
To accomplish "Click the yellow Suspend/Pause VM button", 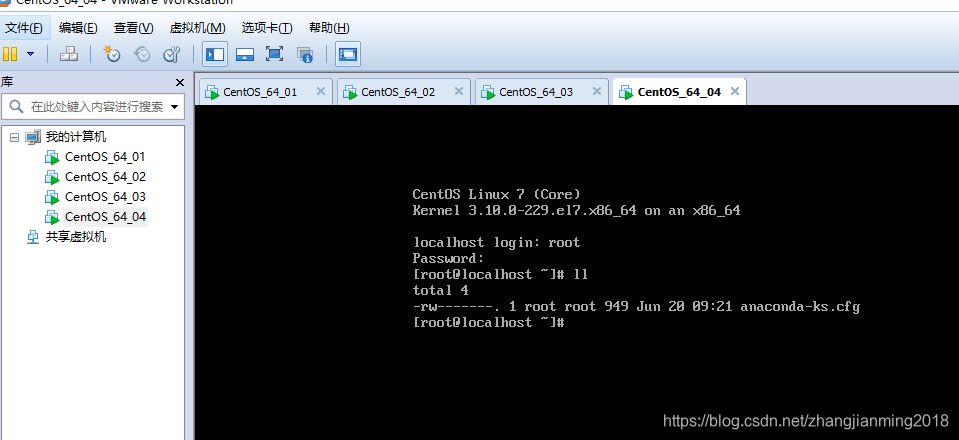I will [10, 54].
